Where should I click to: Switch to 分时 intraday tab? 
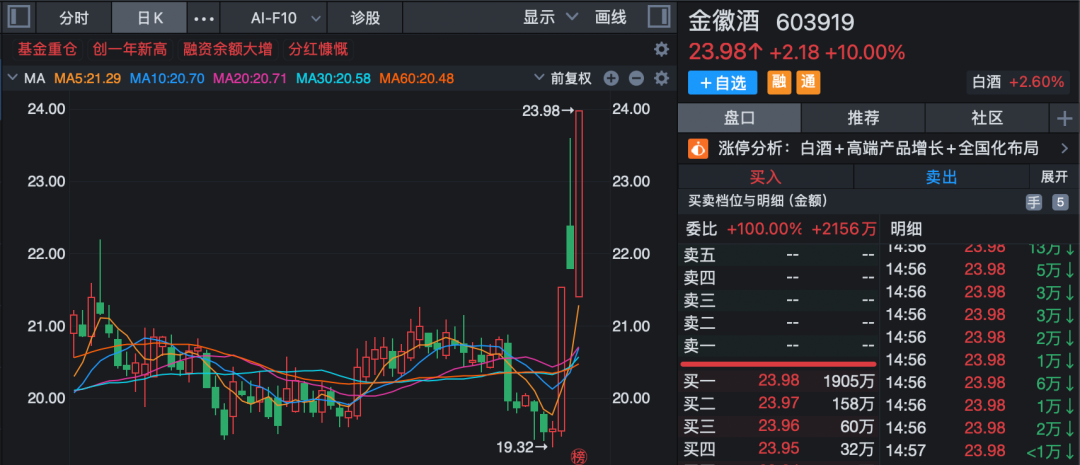[x=73, y=18]
